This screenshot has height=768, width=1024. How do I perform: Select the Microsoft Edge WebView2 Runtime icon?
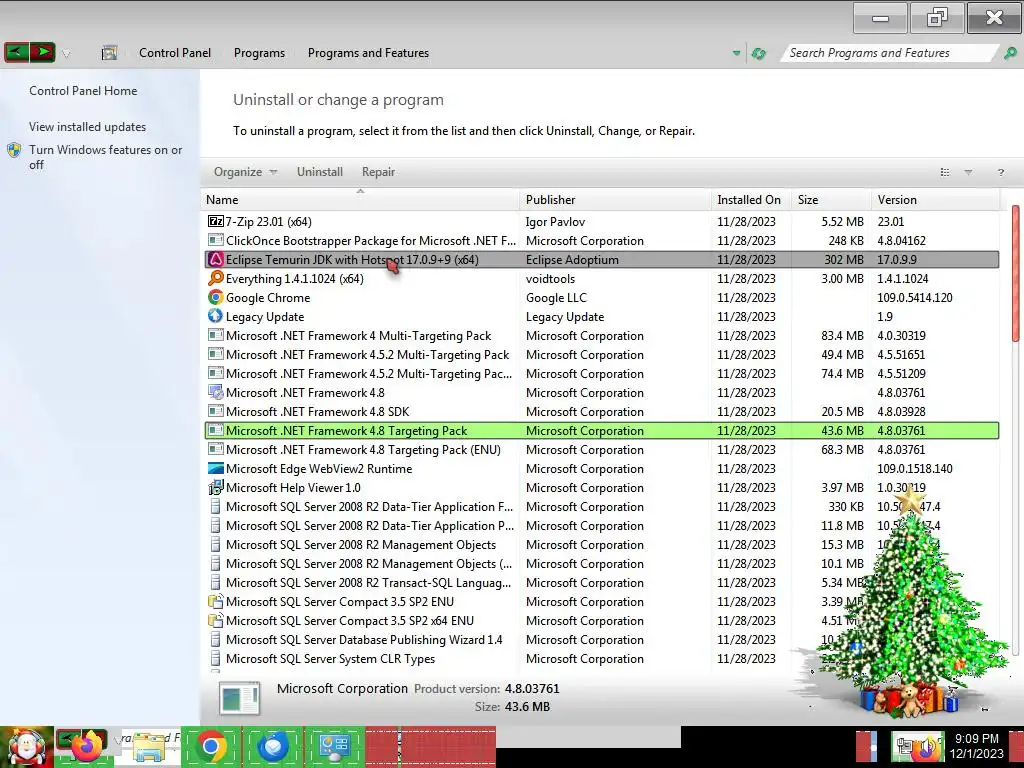[216, 468]
